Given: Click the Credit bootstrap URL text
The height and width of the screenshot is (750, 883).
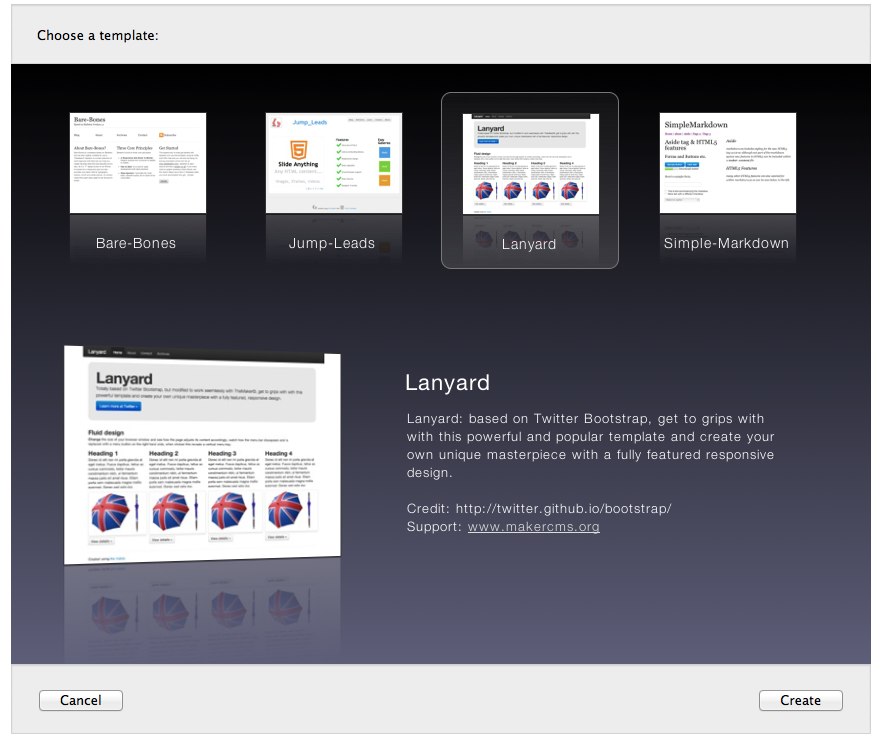Looking at the screenshot, I should pyautogui.click(x=563, y=508).
